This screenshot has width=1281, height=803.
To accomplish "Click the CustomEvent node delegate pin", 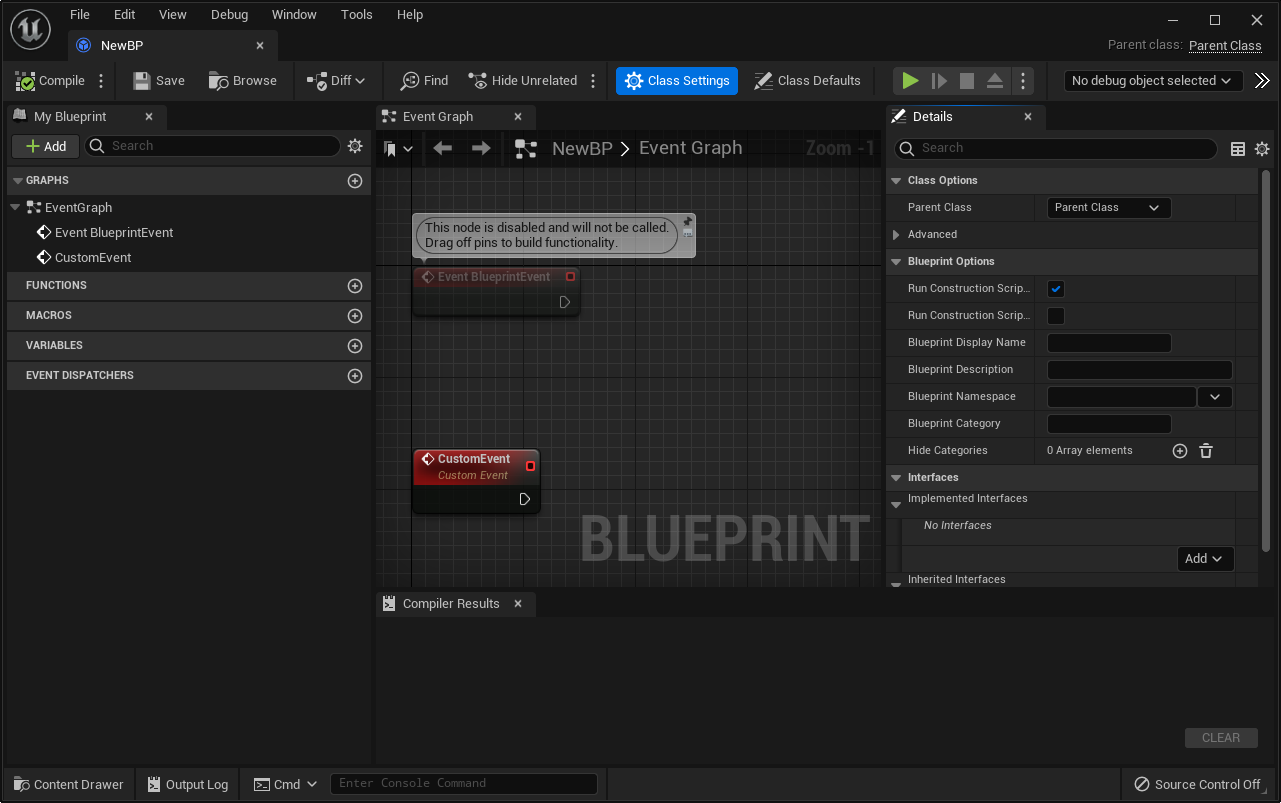I will pos(530,466).
